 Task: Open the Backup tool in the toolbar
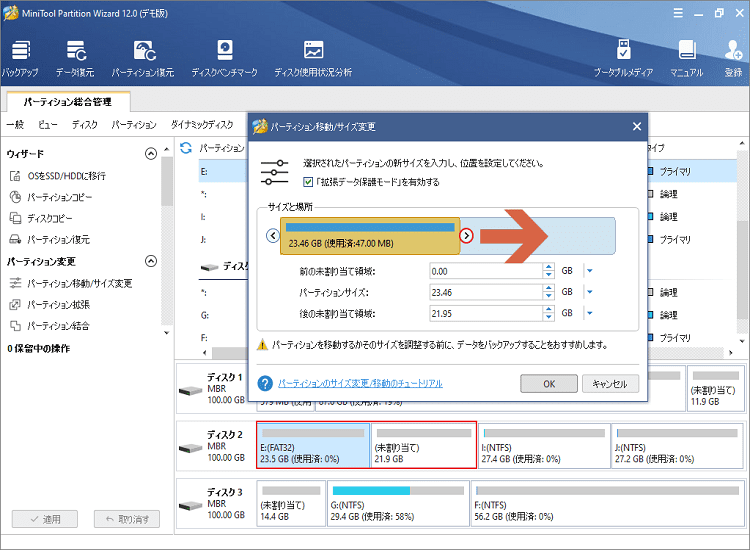click(x=20, y=58)
